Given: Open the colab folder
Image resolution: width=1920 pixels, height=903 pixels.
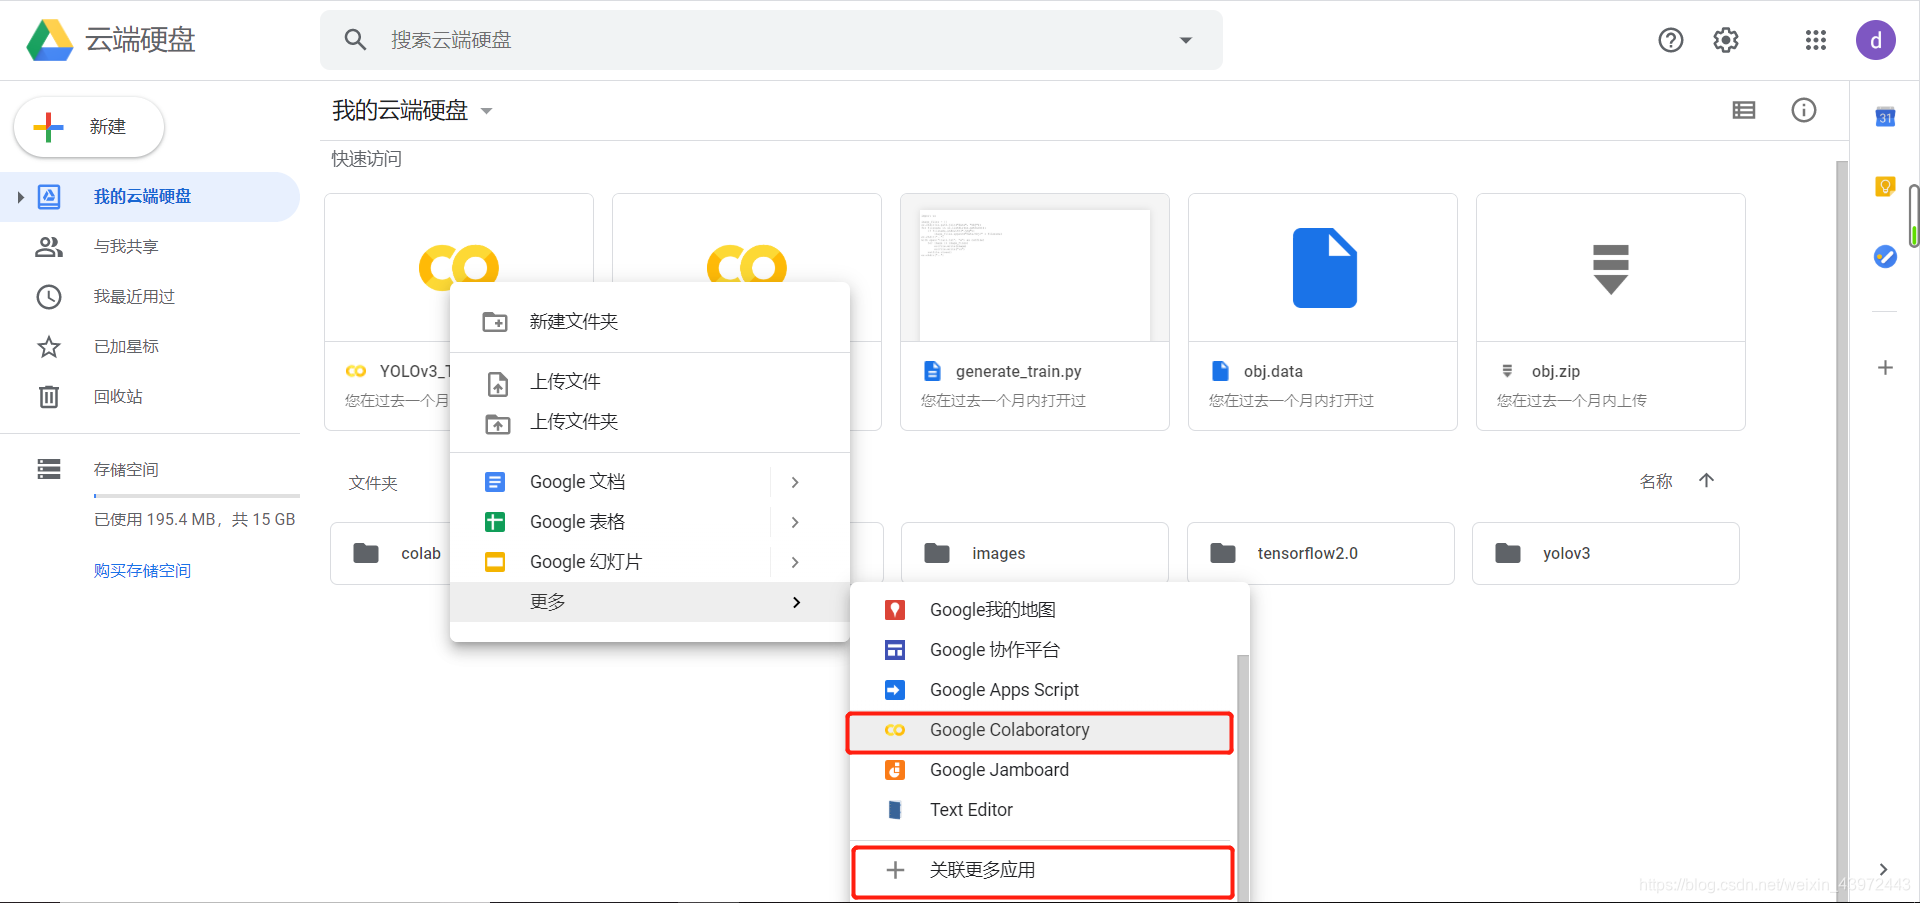Looking at the screenshot, I should coord(391,553).
